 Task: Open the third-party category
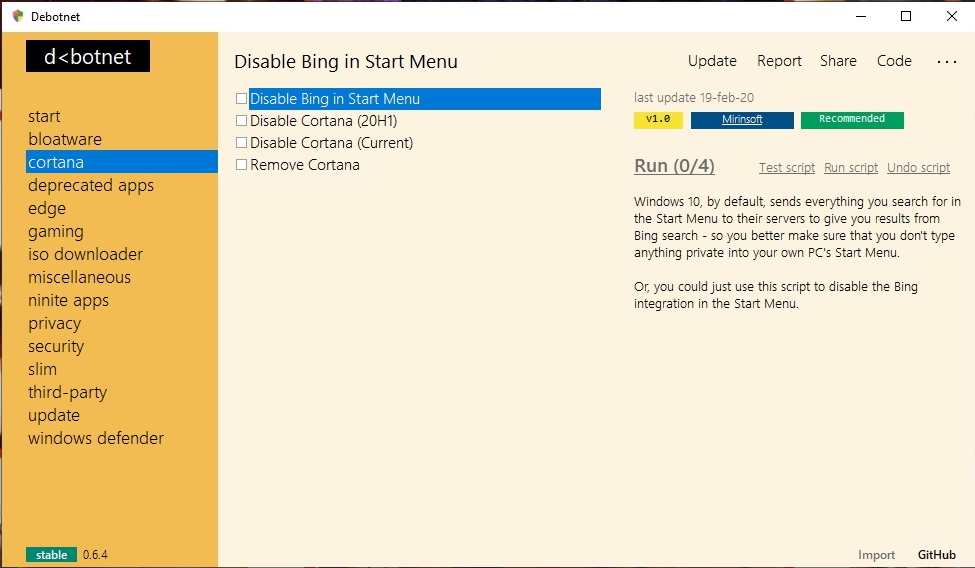67,393
